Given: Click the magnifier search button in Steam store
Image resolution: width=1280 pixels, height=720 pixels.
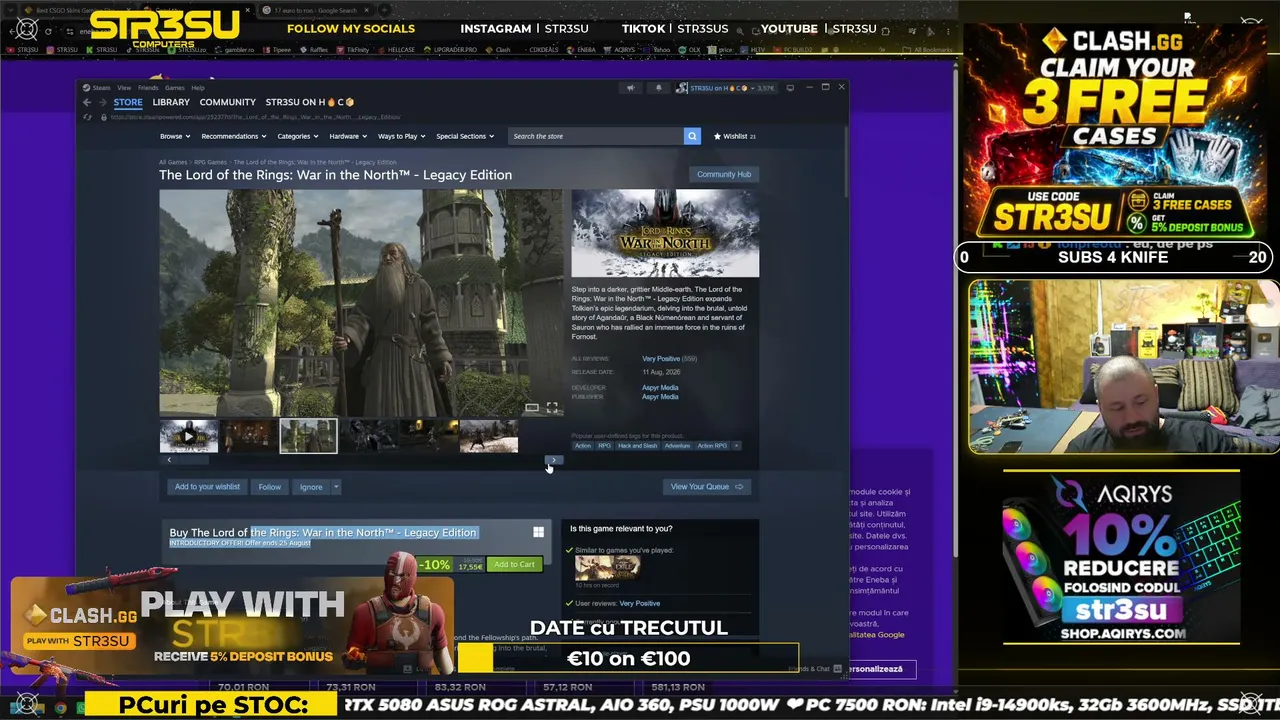Looking at the screenshot, I should click(692, 136).
